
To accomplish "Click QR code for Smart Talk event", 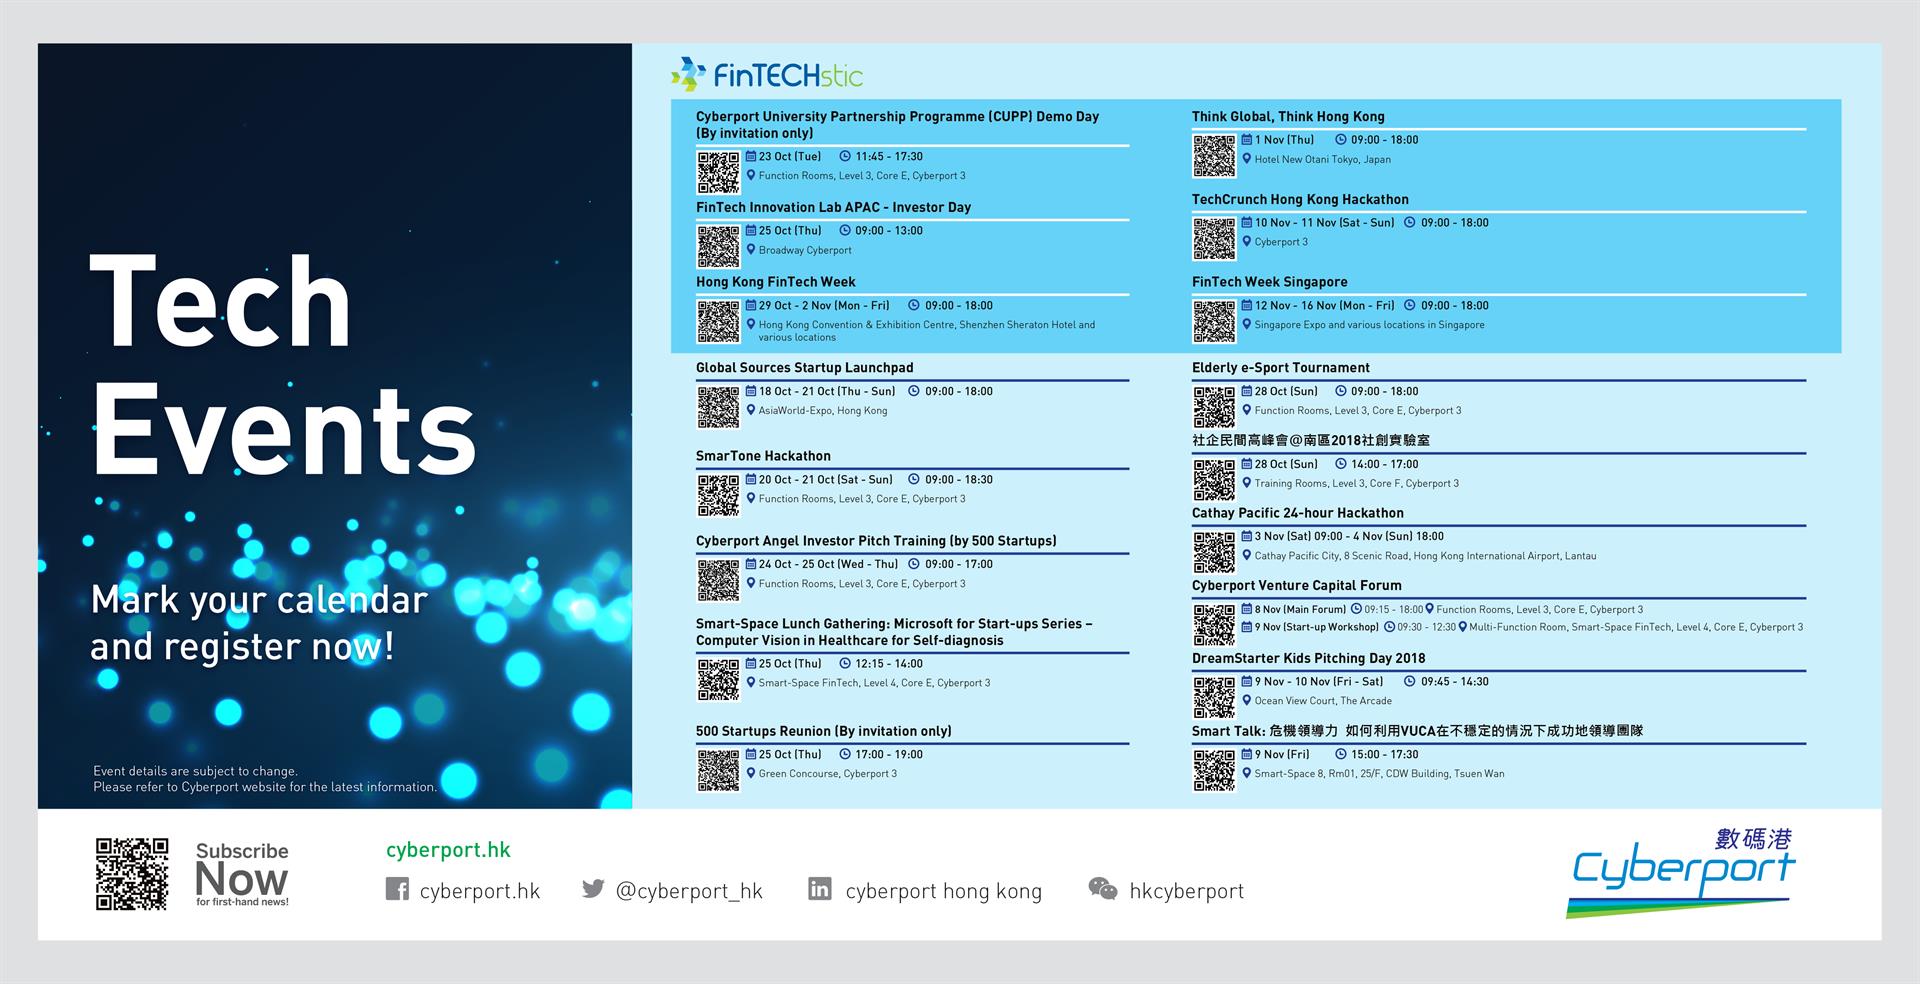I will point(1214,771).
